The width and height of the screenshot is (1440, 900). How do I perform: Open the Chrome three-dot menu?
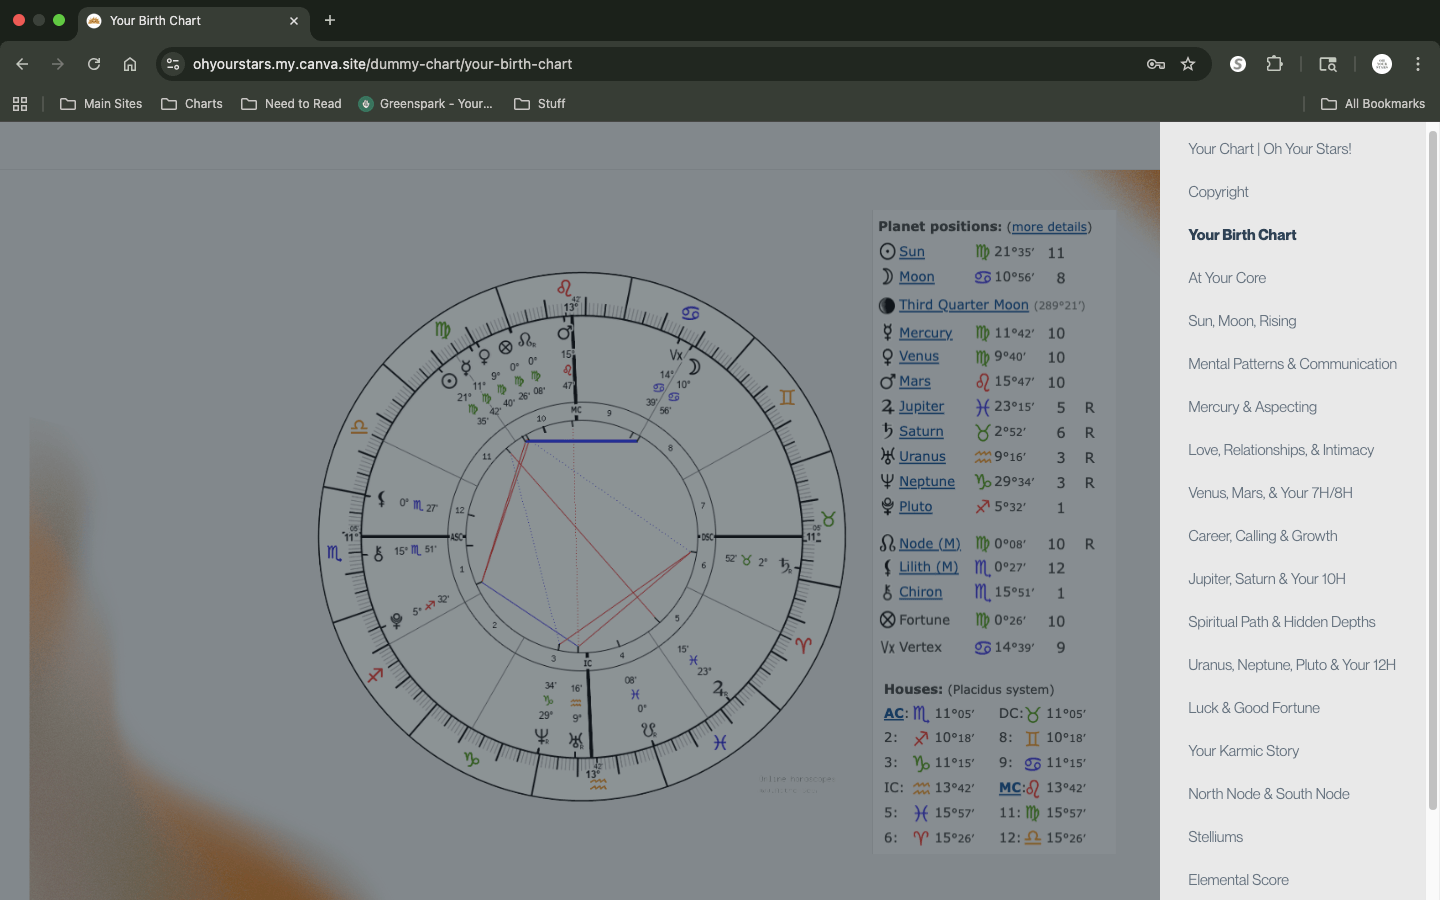tap(1418, 64)
